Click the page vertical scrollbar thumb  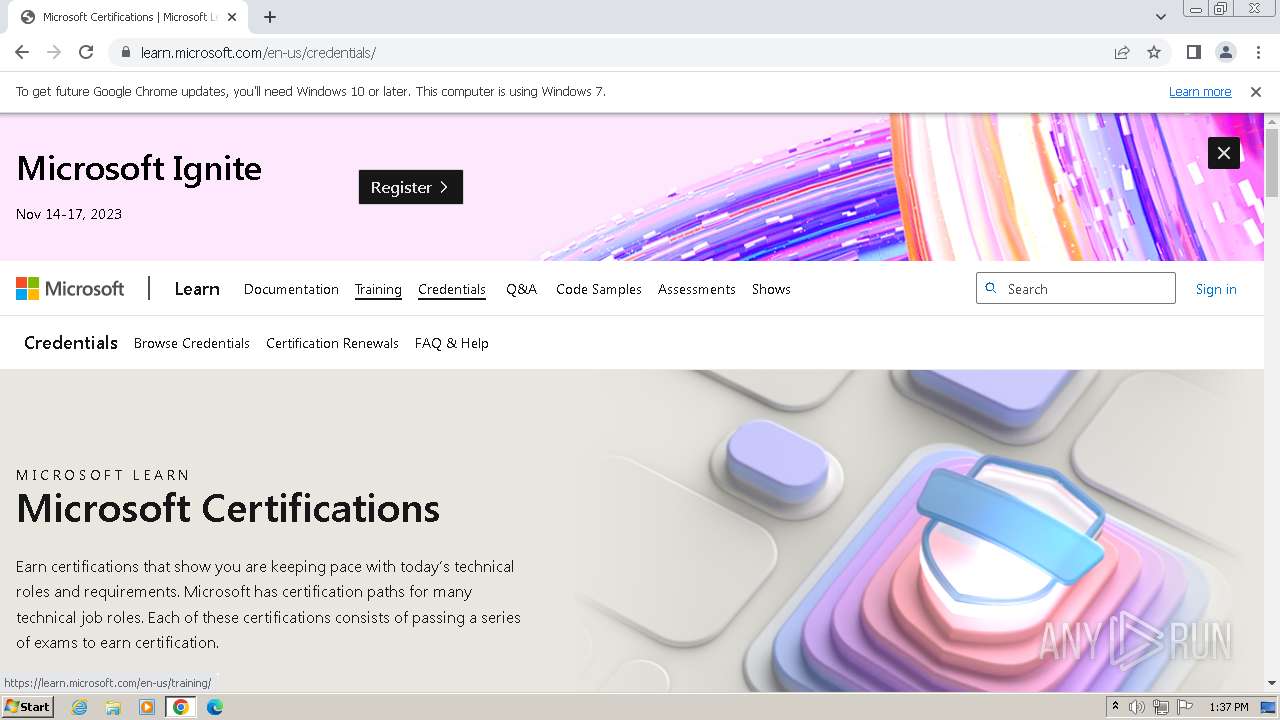pos(1272,162)
